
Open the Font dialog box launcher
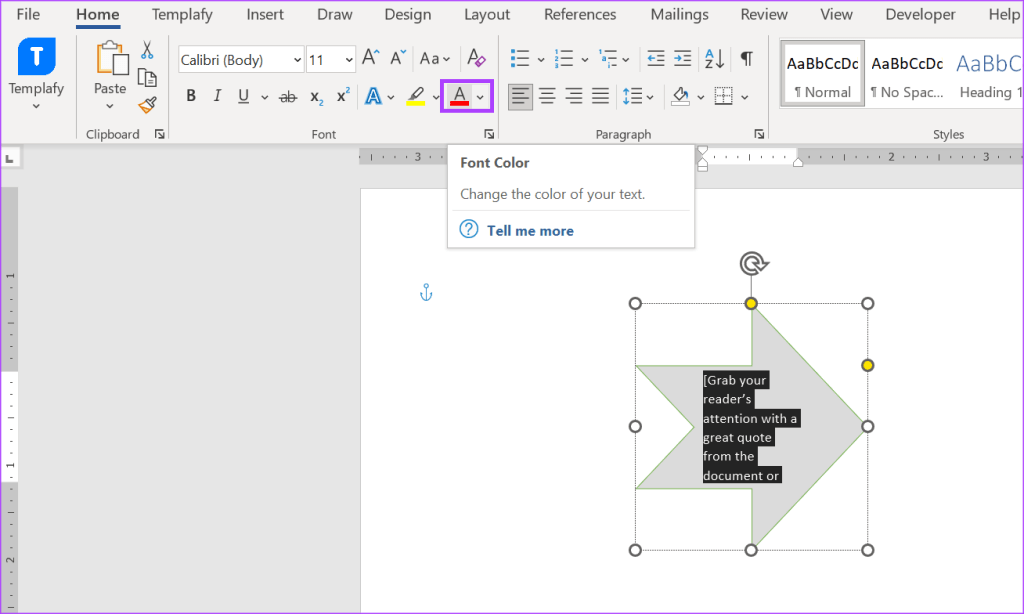(x=489, y=133)
